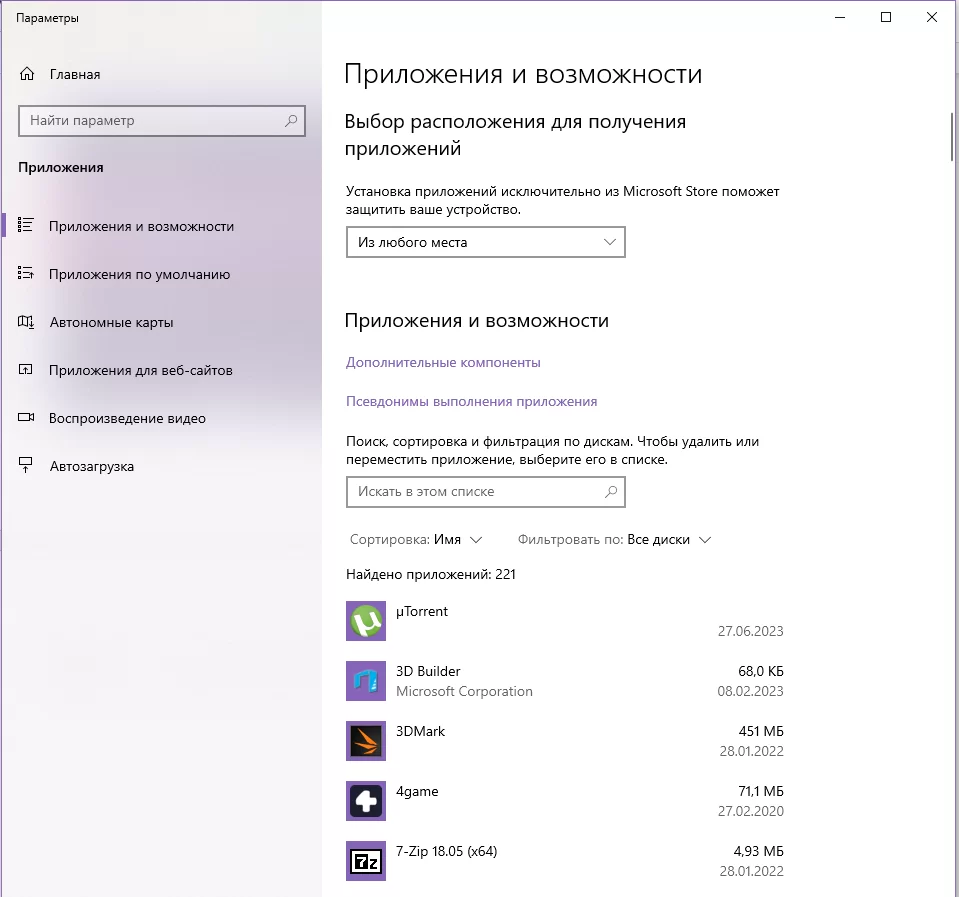The image size is (959, 897).
Task: Click the Автономные карты map icon
Action: (27, 322)
